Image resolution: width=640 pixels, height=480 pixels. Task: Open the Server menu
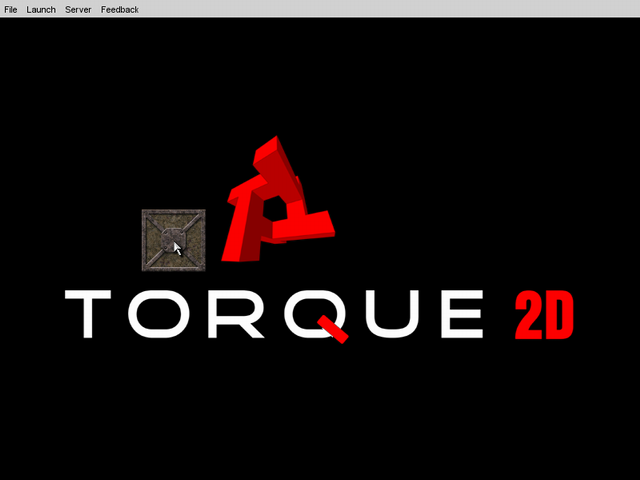click(x=78, y=9)
